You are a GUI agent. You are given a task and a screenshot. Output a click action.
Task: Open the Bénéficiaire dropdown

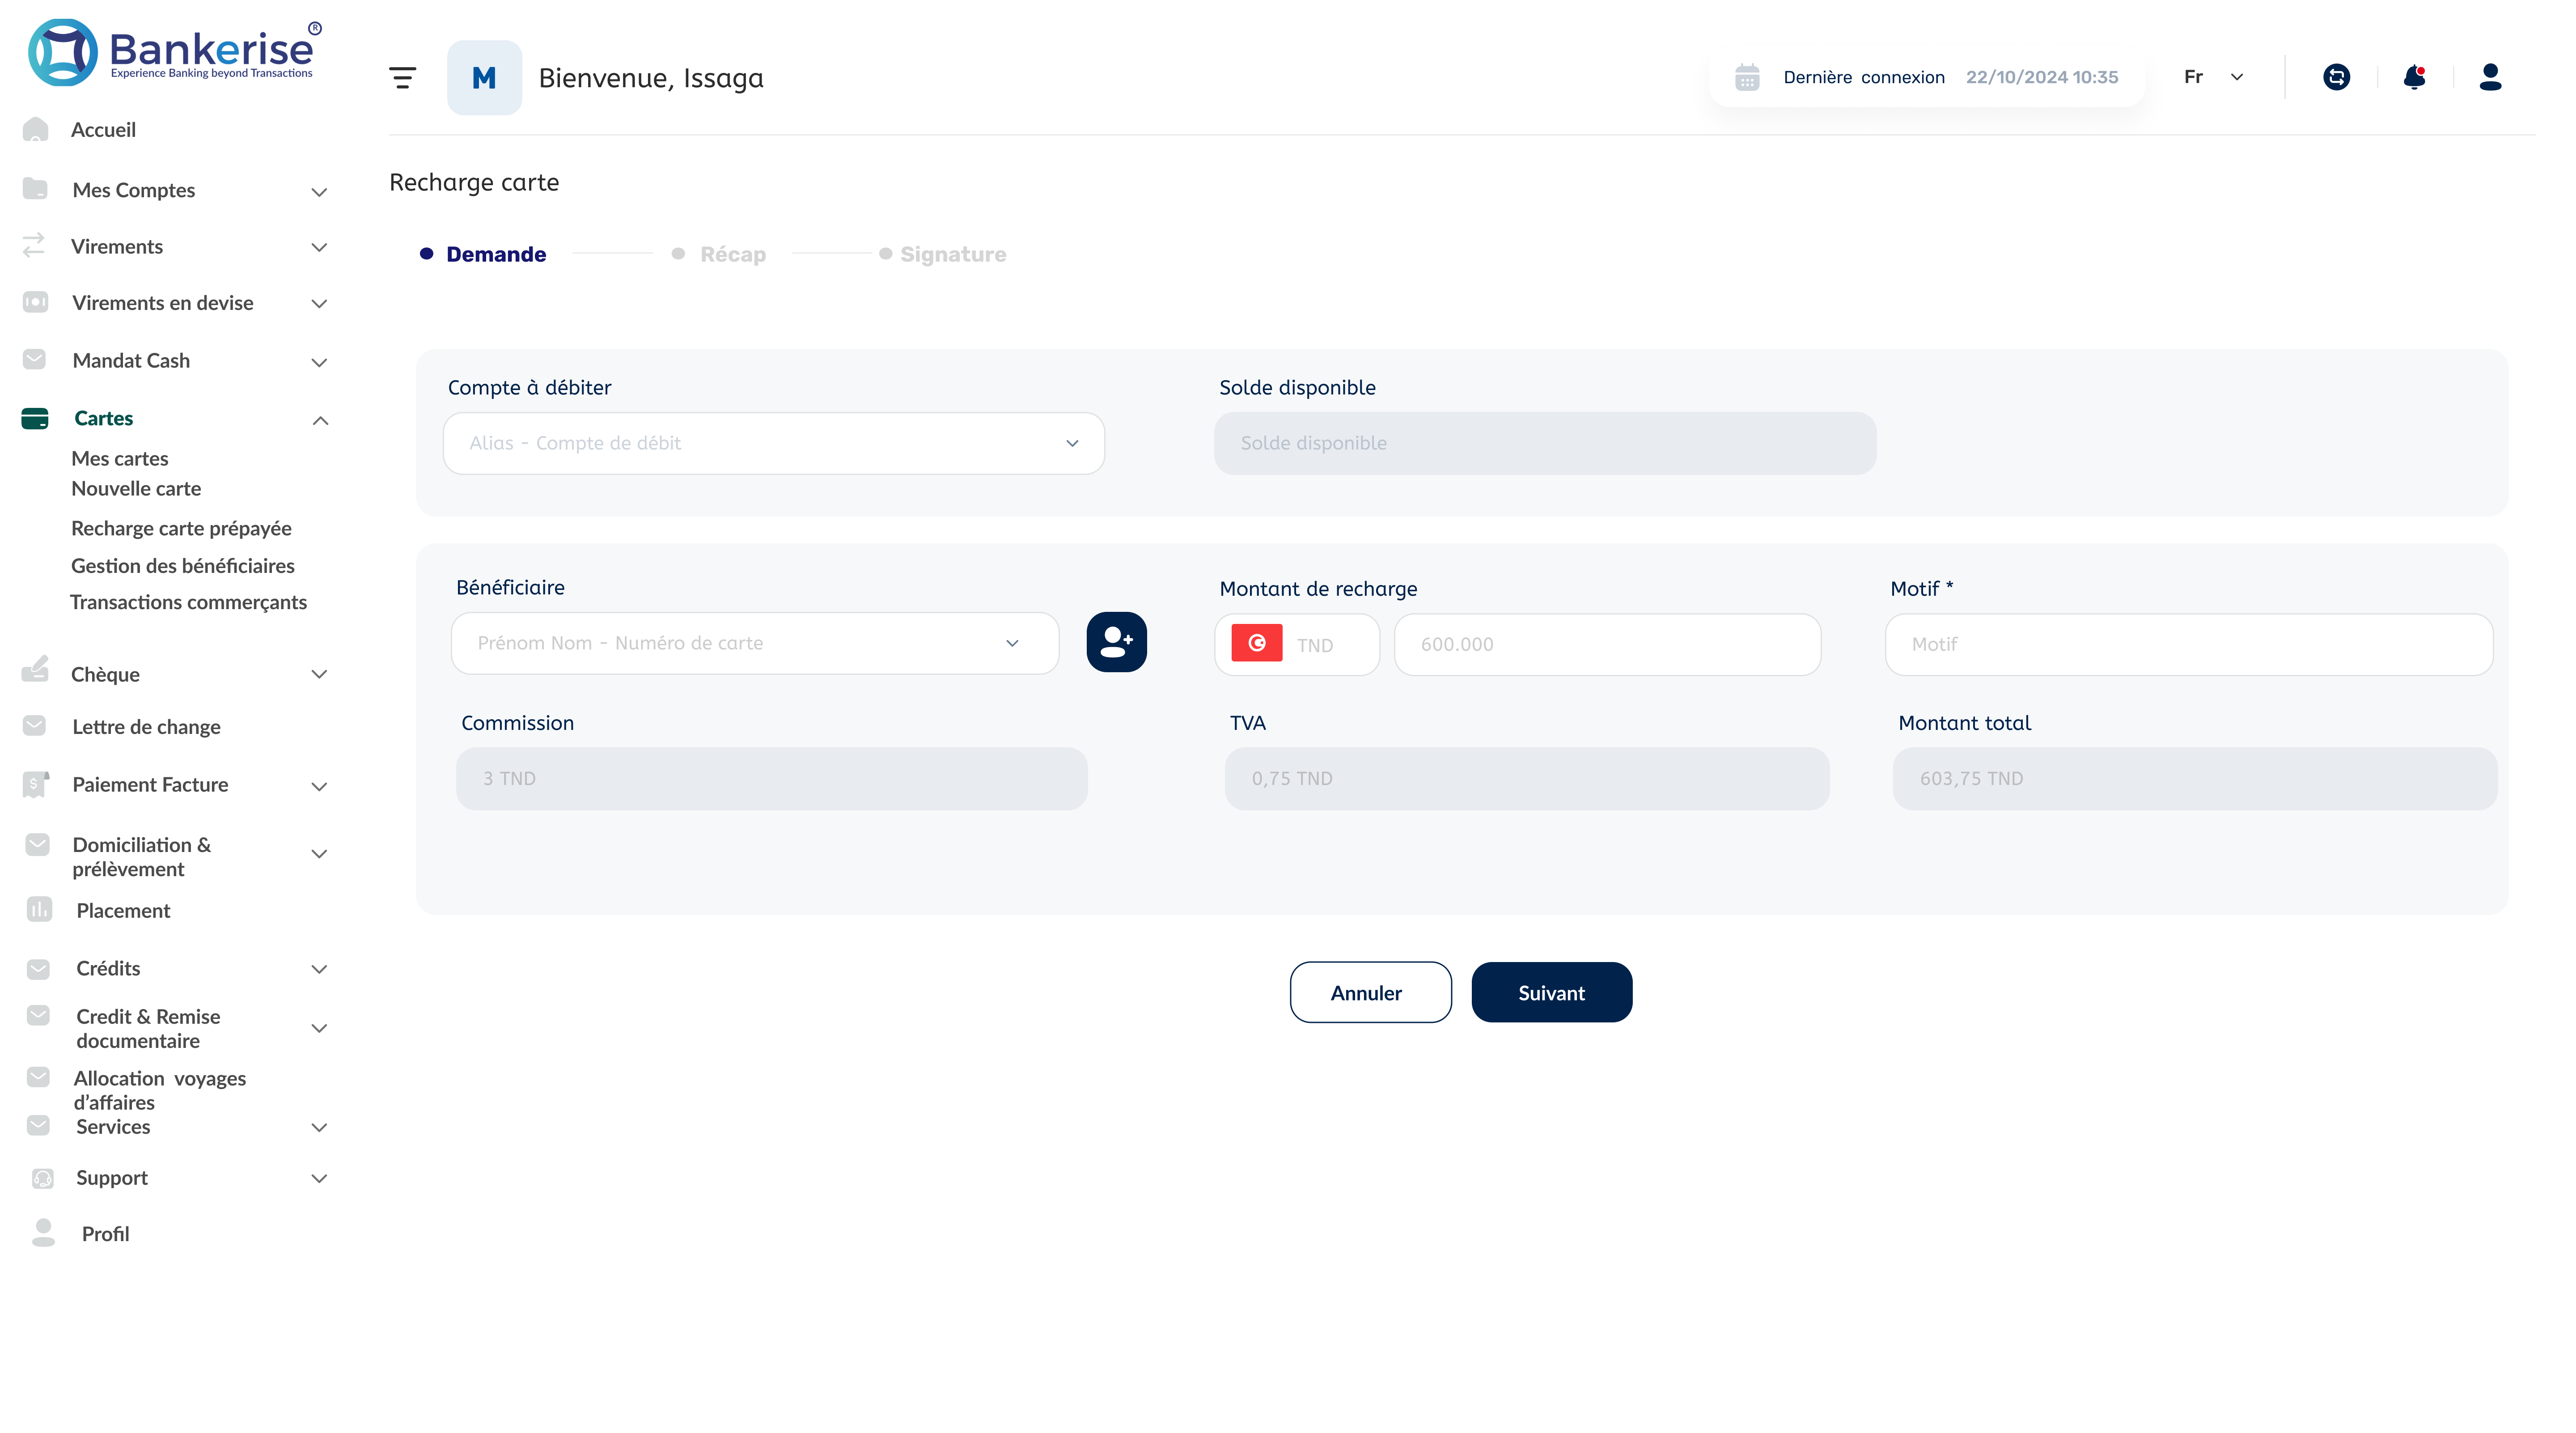pos(754,643)
